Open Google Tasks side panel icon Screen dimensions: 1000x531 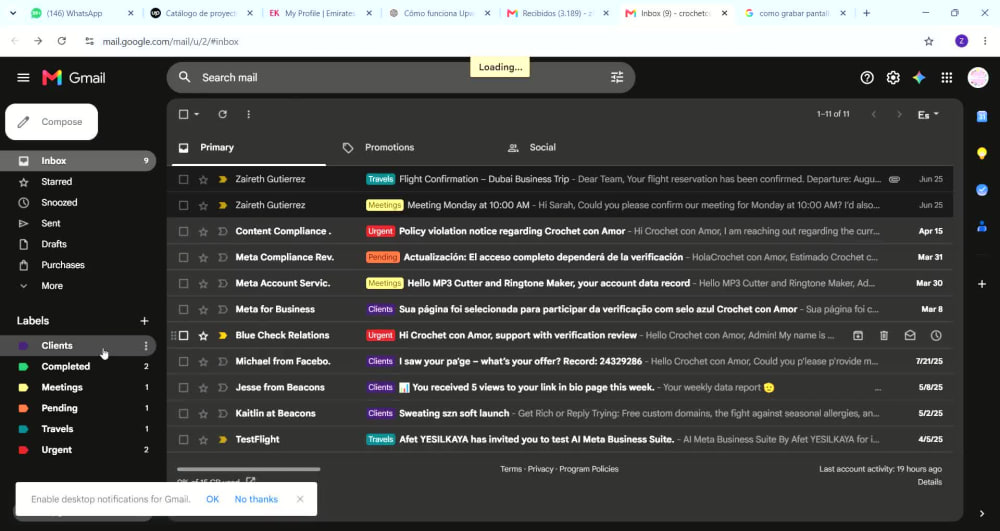pyautogui.click(x=982, y=190)
